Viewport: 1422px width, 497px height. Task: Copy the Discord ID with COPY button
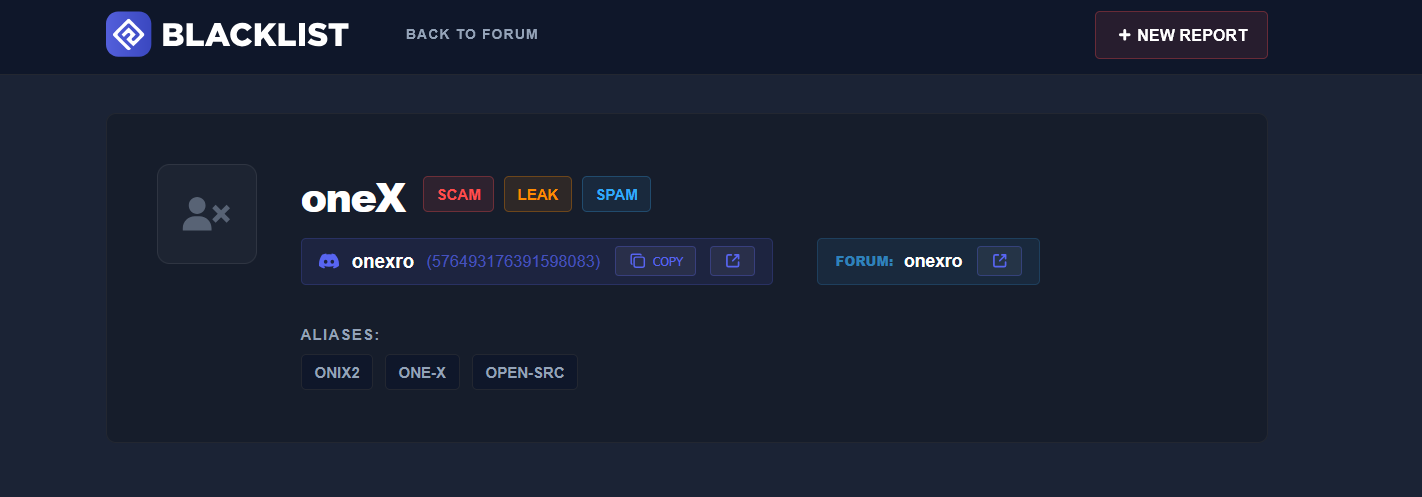(655, 261)
